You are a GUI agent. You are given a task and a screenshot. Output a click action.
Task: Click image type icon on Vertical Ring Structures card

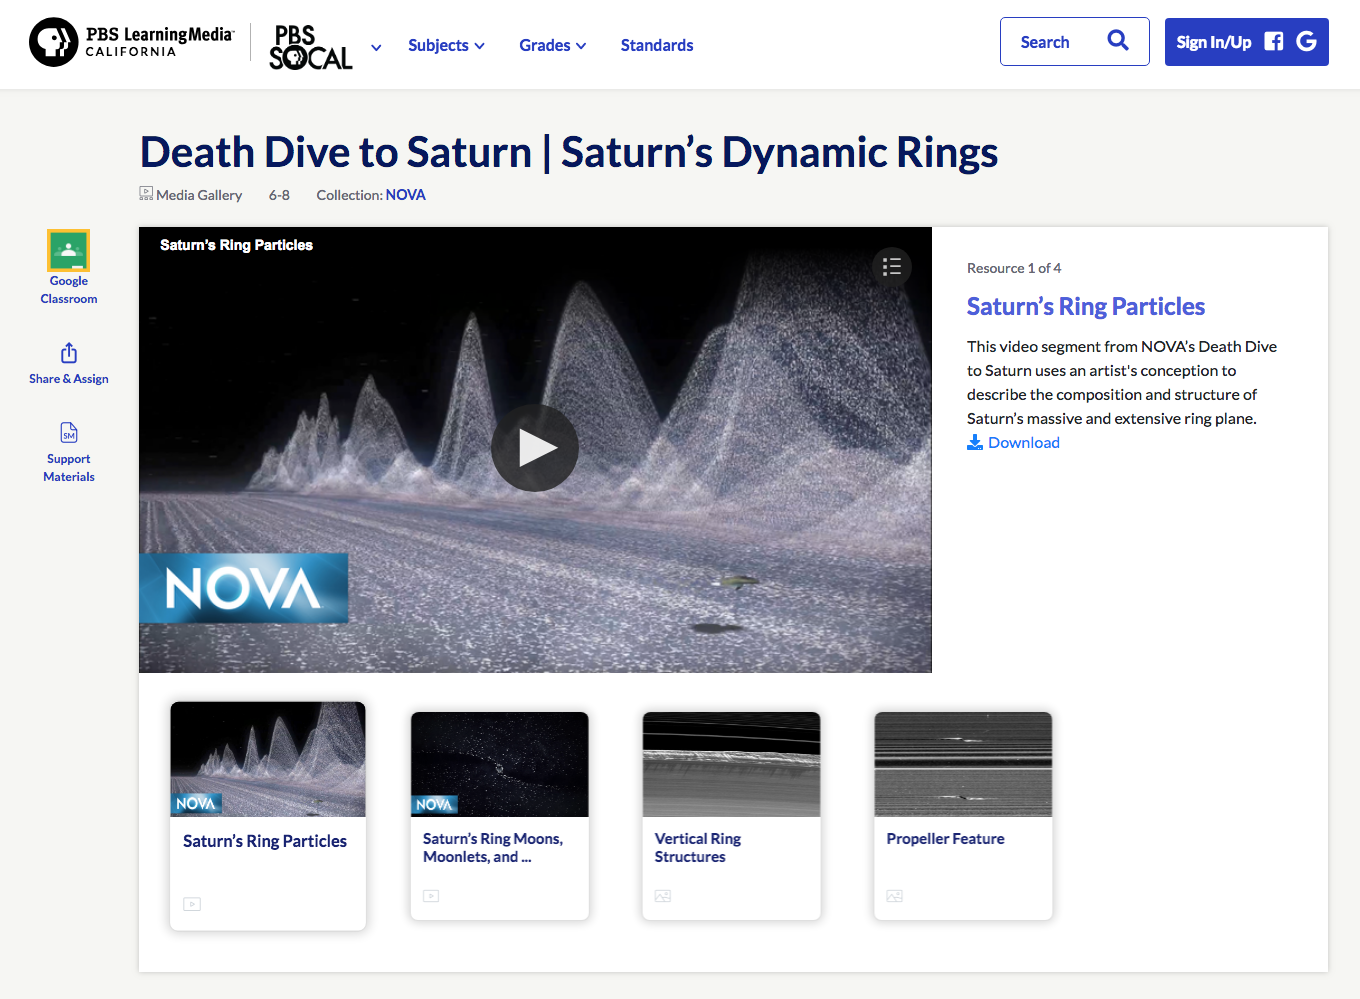point(663,896)
